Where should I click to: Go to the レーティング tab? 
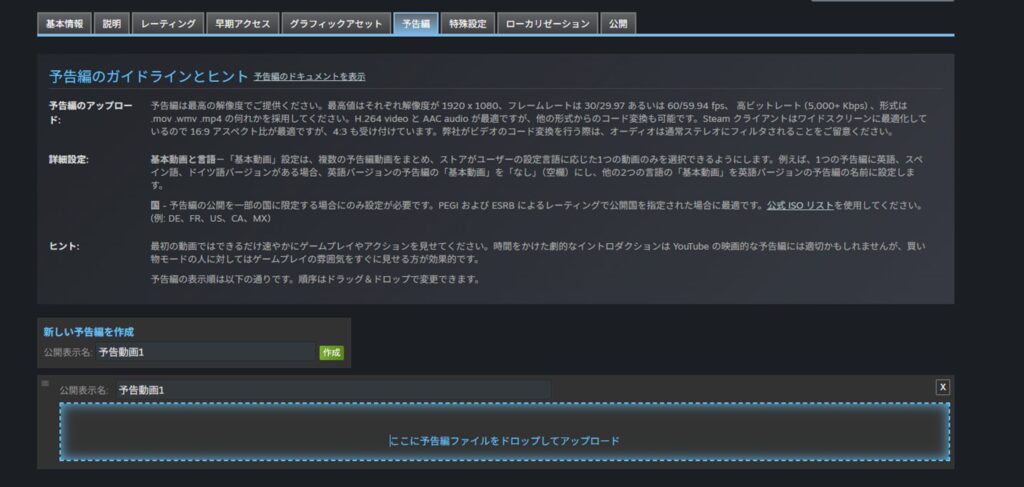coord(168,24)
